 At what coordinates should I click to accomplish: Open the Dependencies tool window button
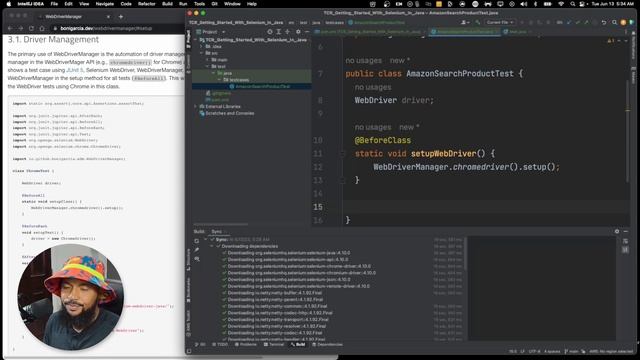327,344
